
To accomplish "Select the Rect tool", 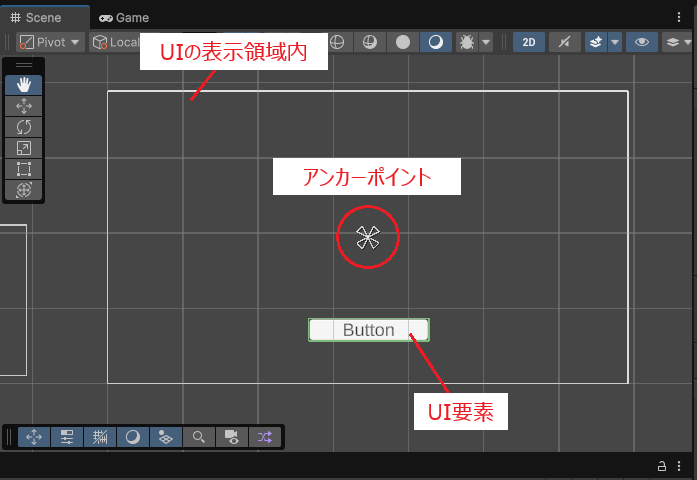I will tap(24, 169).
